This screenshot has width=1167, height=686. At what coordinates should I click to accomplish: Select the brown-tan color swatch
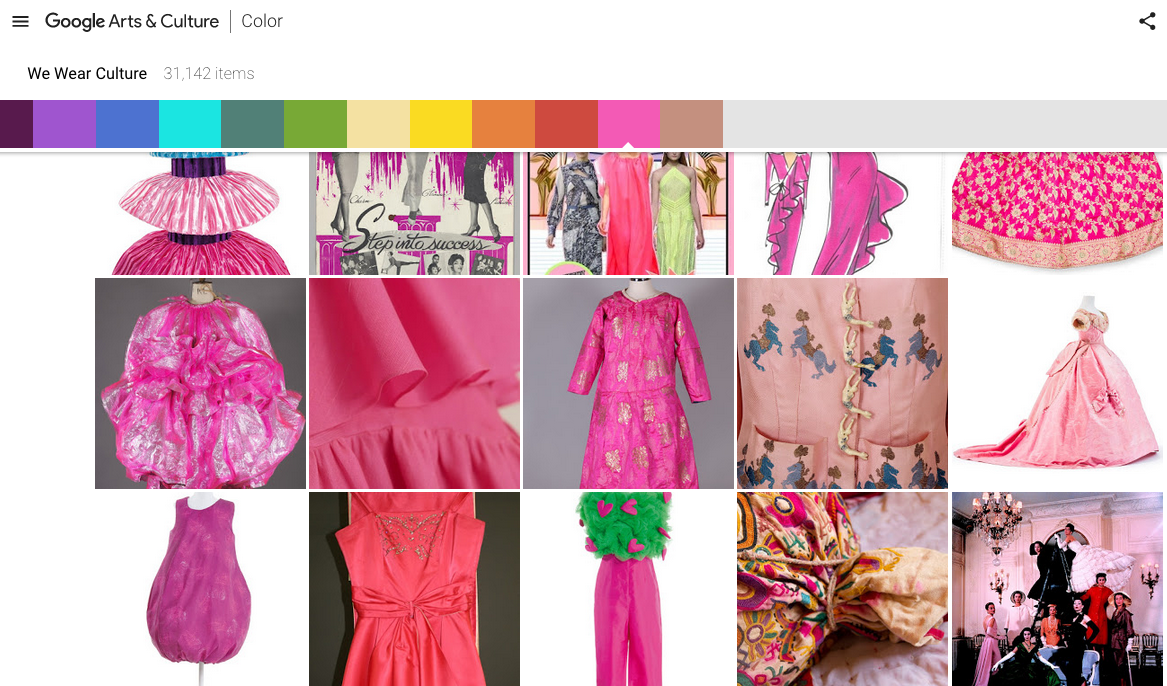click(691, 124)
